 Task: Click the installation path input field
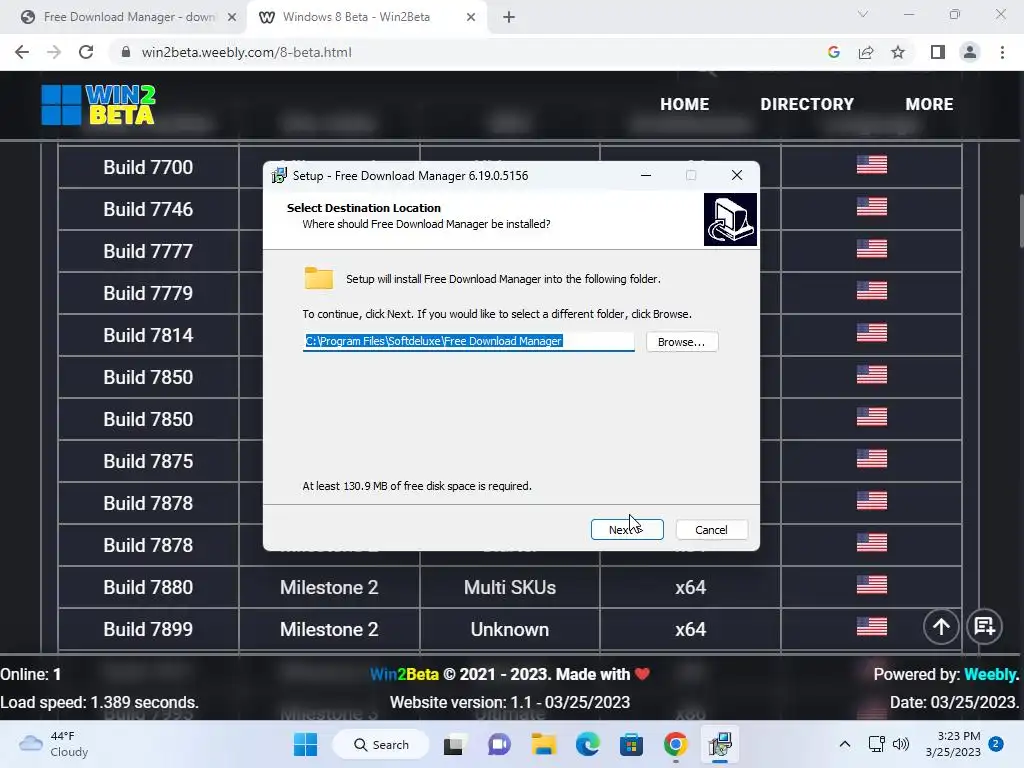(468, 341)
